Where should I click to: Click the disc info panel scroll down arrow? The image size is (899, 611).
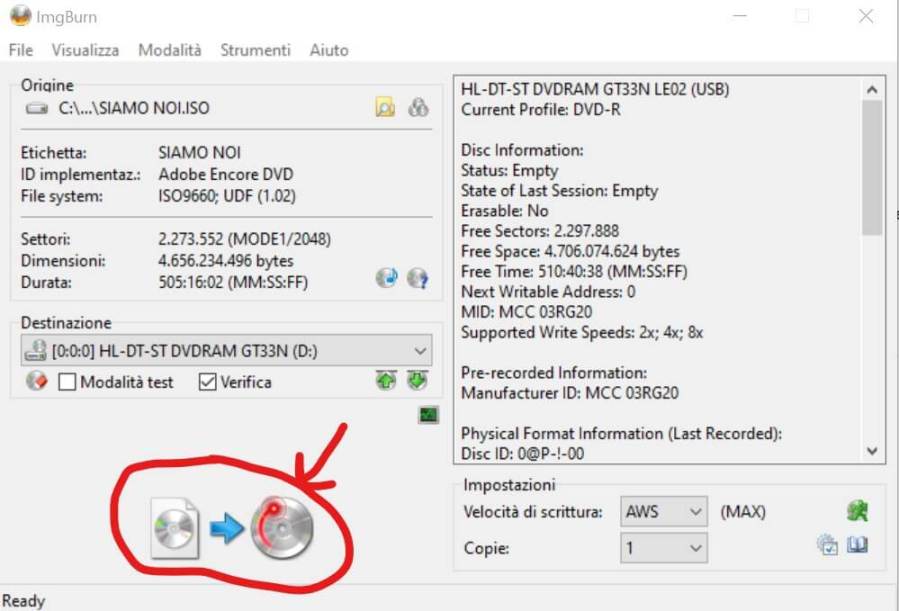coord(872,452)
